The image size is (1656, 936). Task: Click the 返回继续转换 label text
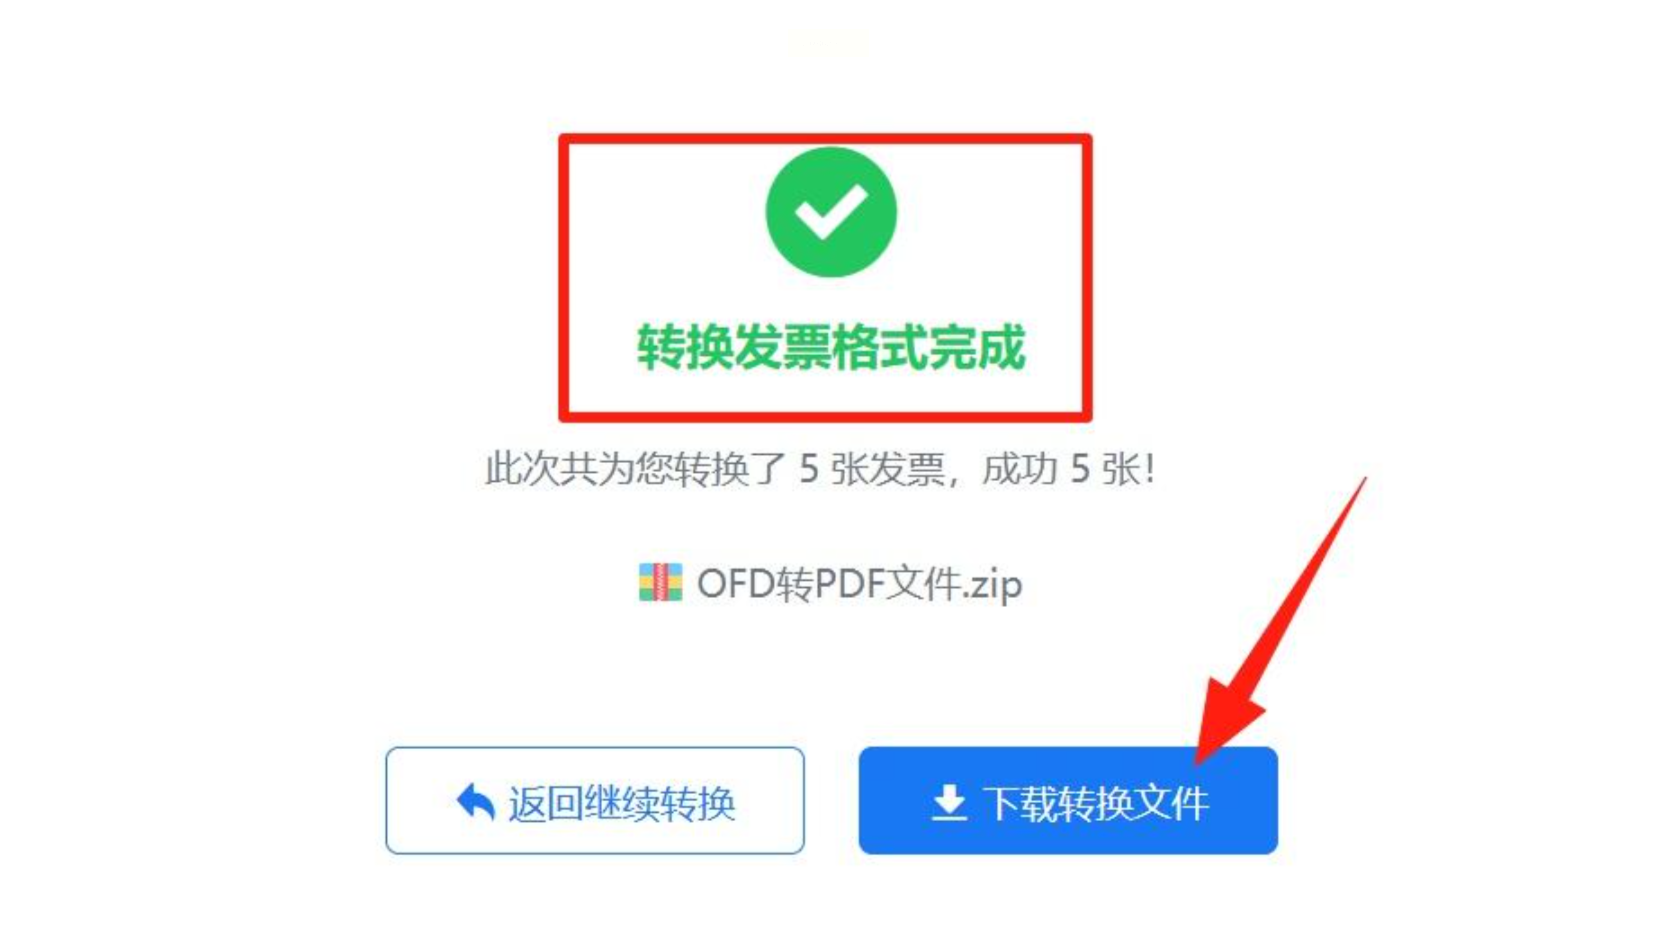click(x=621, y=803)
